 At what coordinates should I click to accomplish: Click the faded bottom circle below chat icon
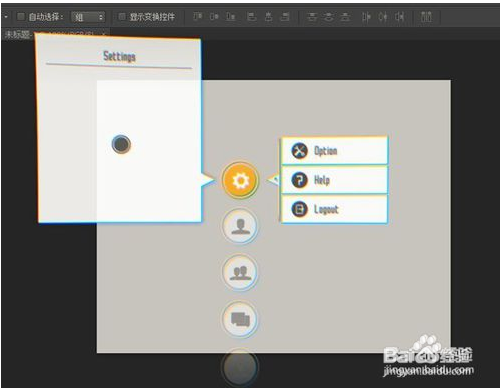pos(240,367)
